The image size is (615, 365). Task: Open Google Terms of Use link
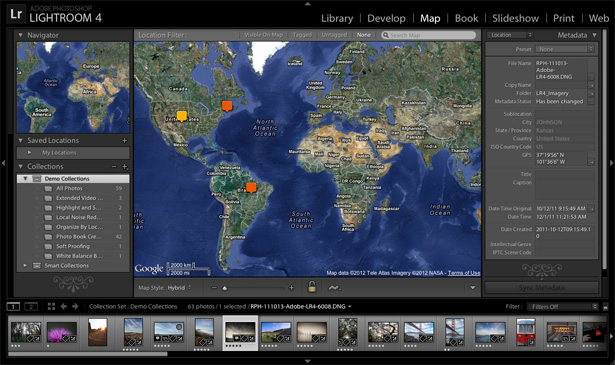(464, 273)
